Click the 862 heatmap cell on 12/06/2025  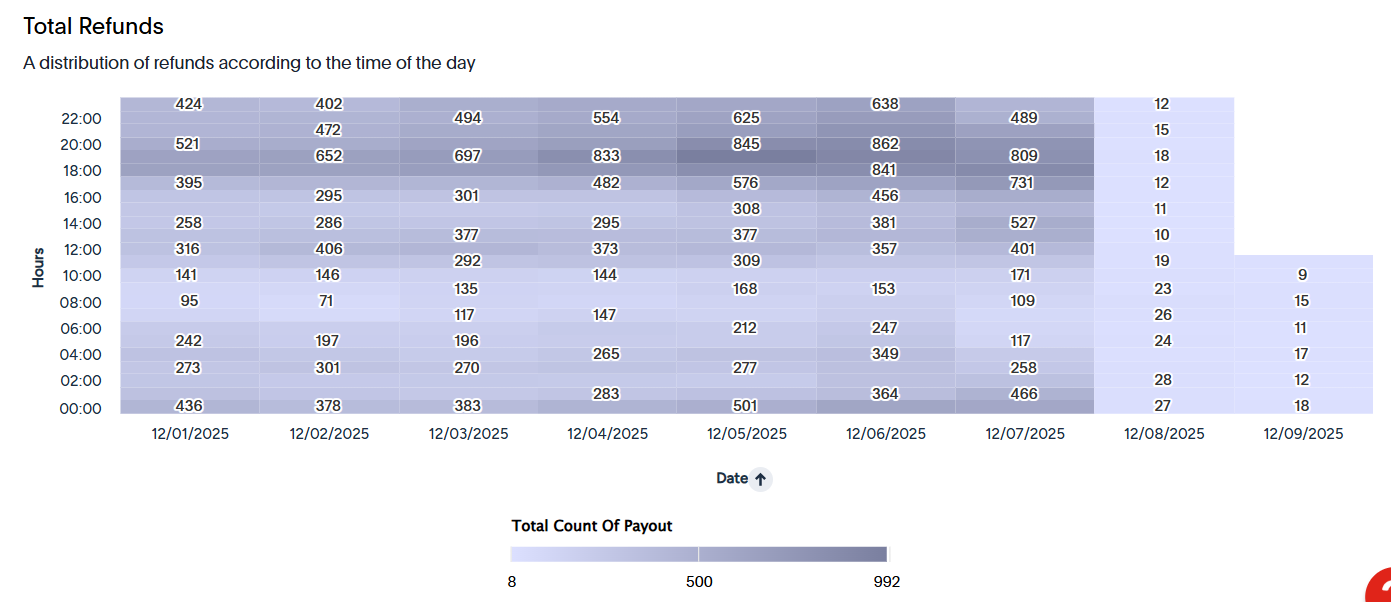click(x=885, y=144)
